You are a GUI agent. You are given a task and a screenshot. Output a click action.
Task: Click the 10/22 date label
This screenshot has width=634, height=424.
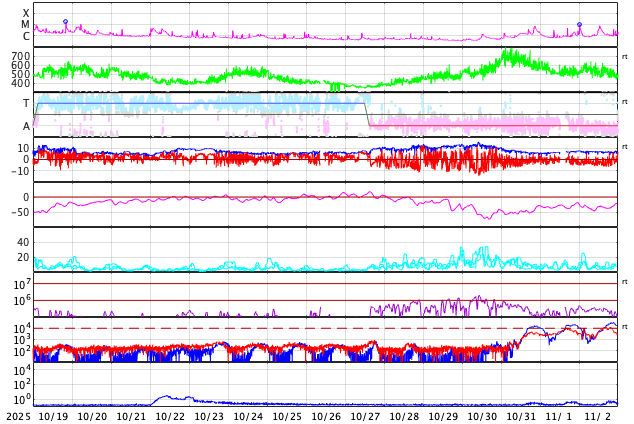pos(170,416)
